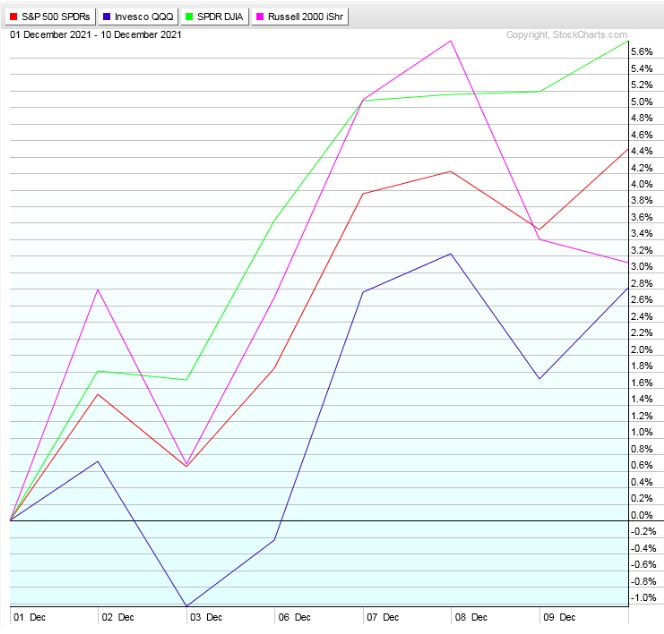Click the 03 Dec axis label

[206, 617]
